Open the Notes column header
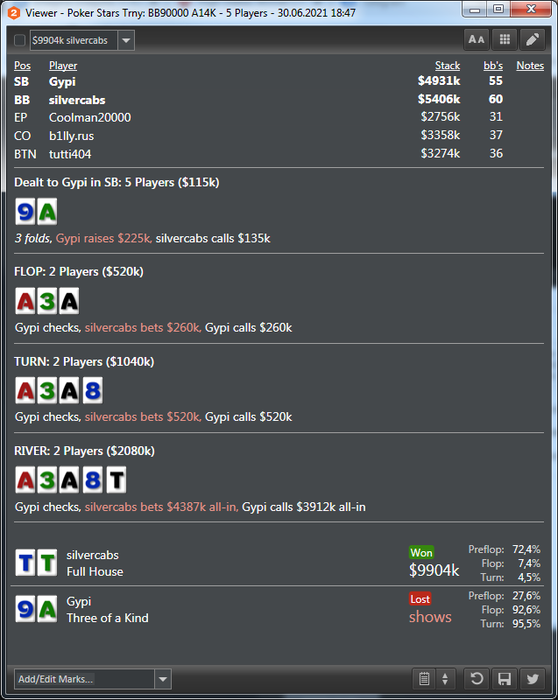The image size is (558, 700). (530, 66)
